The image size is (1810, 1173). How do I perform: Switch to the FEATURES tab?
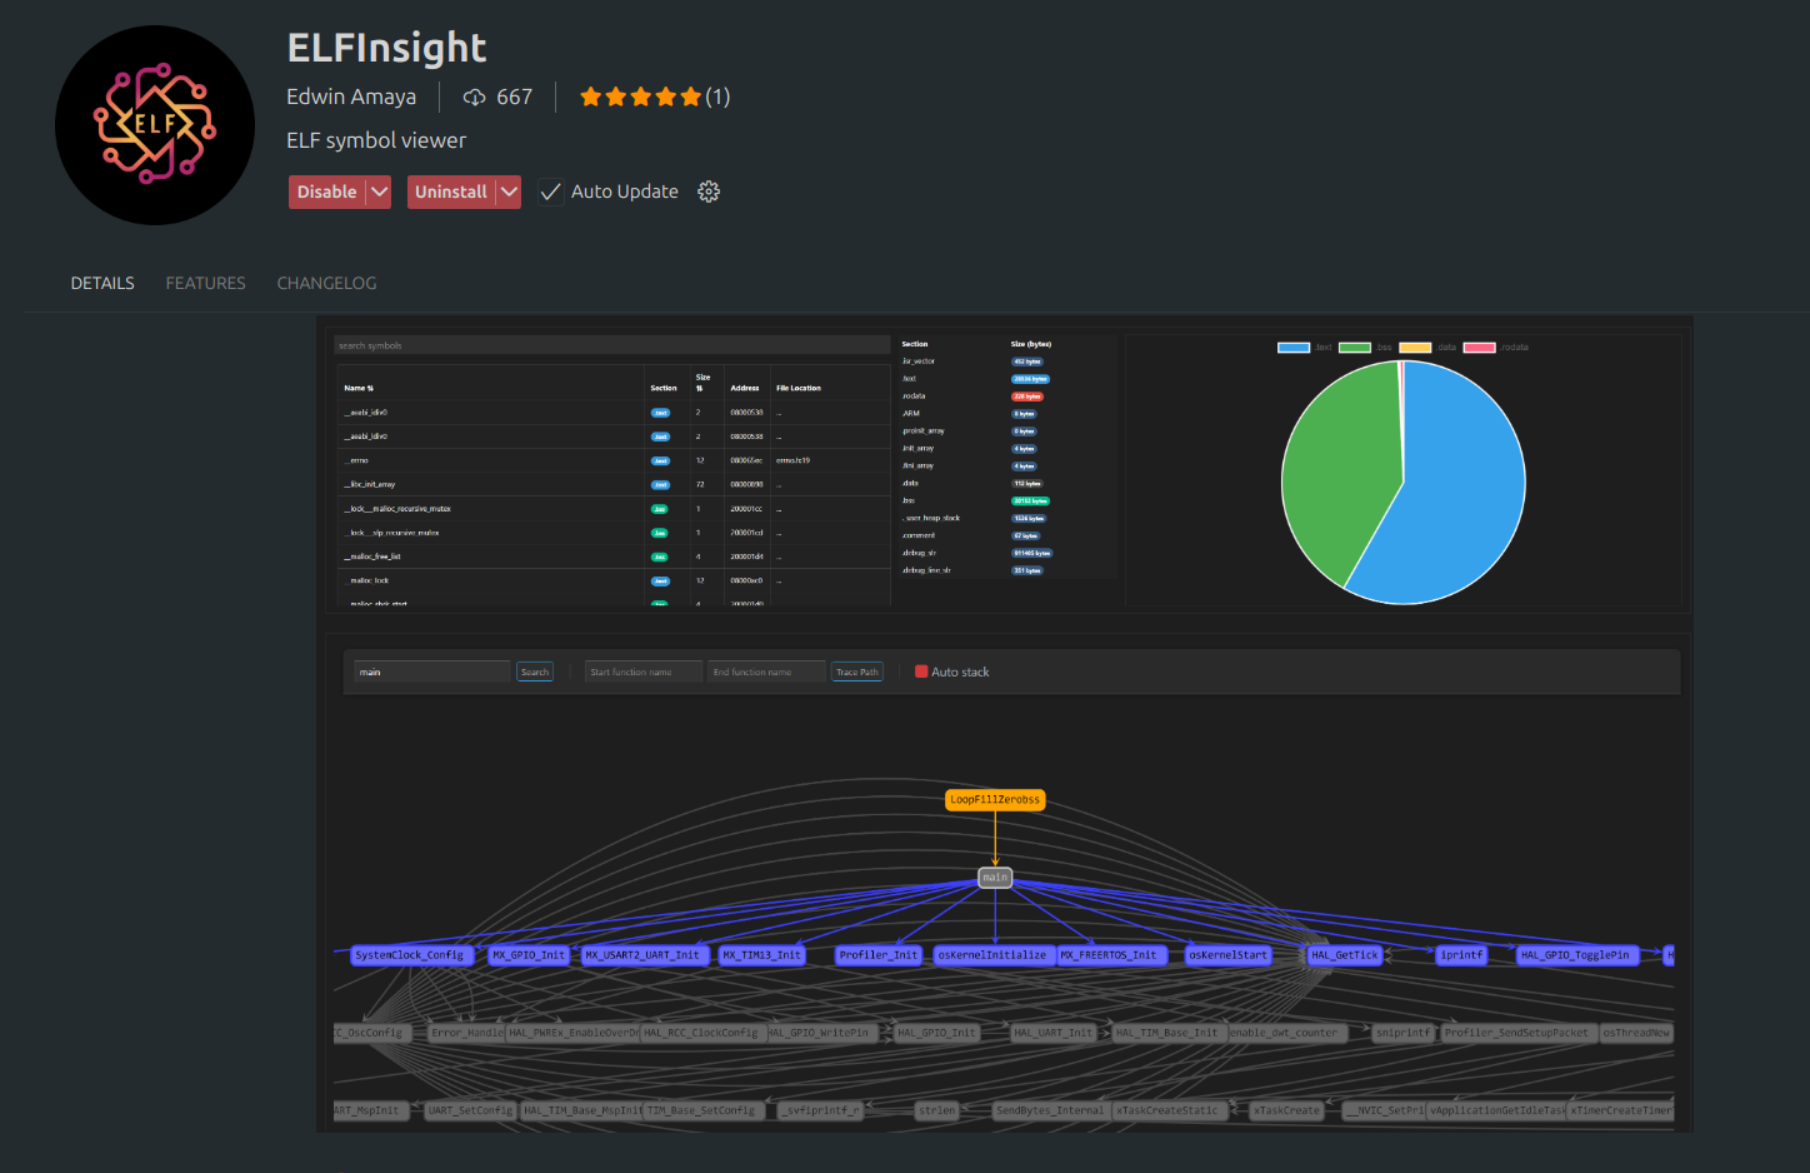[205, 283]
